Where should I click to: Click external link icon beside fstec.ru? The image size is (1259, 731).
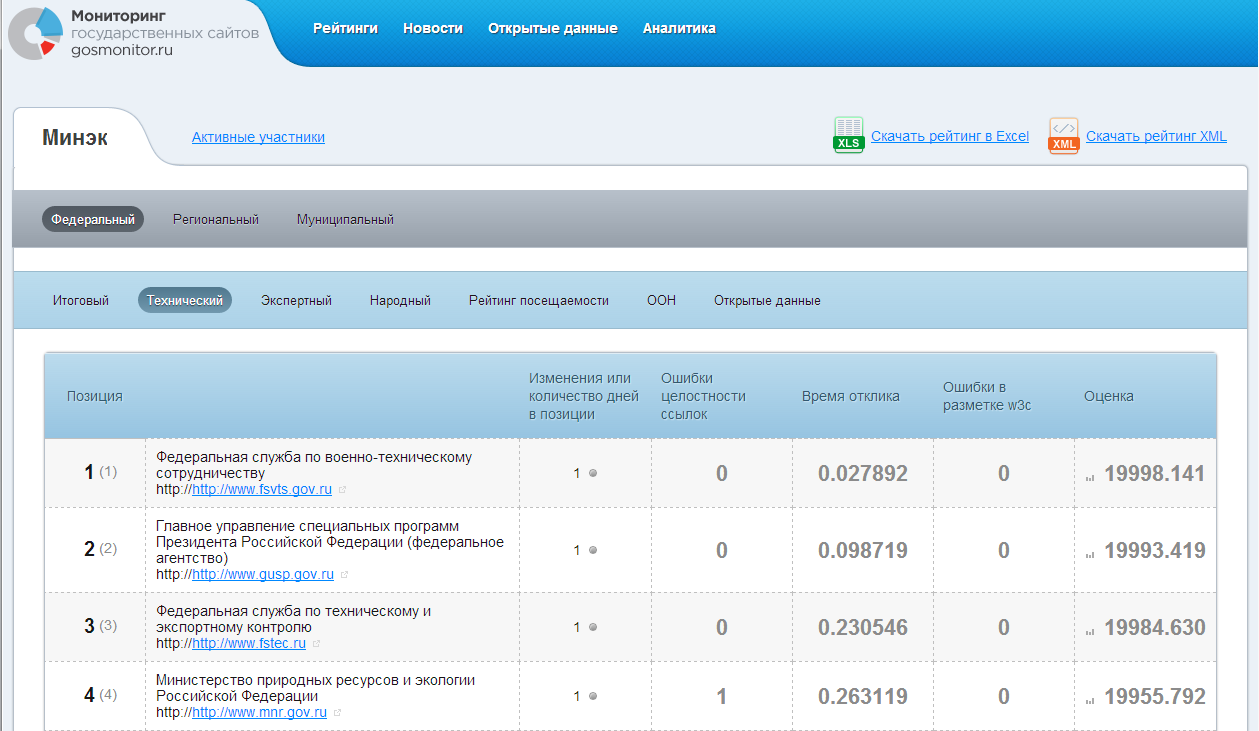pyautogui.click(x=316, y=644)
